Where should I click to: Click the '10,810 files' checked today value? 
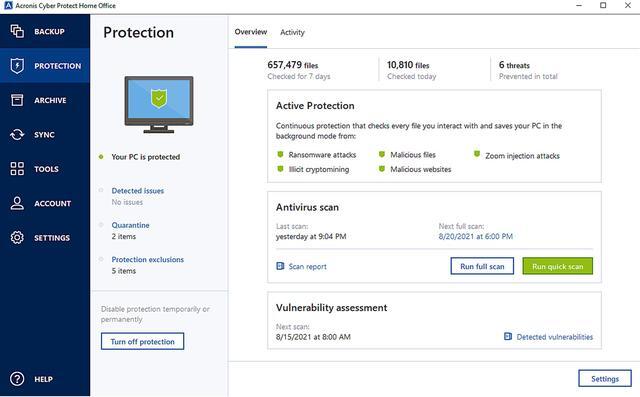[x=408, y=65]
